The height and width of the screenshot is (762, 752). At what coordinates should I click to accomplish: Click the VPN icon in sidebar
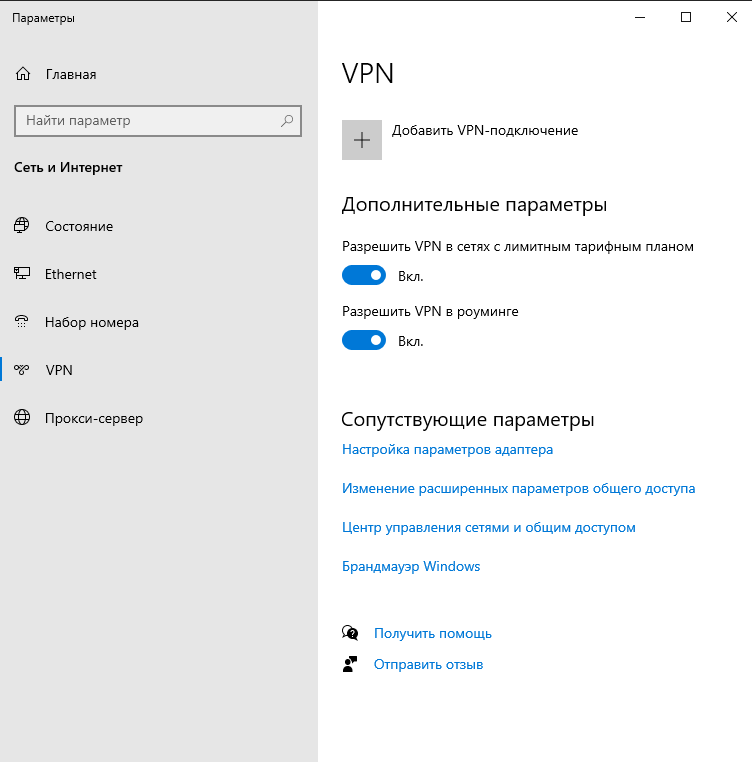tap(23, 370)
